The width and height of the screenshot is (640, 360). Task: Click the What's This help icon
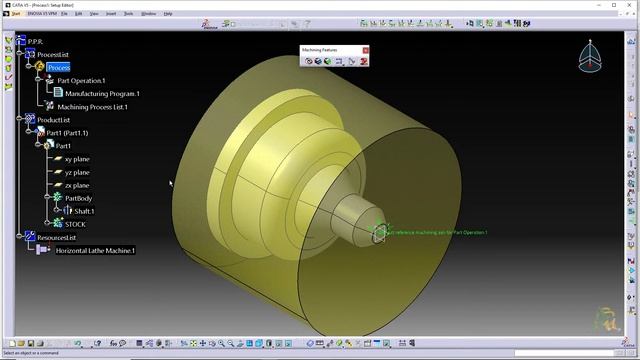(x=98, y=344)
